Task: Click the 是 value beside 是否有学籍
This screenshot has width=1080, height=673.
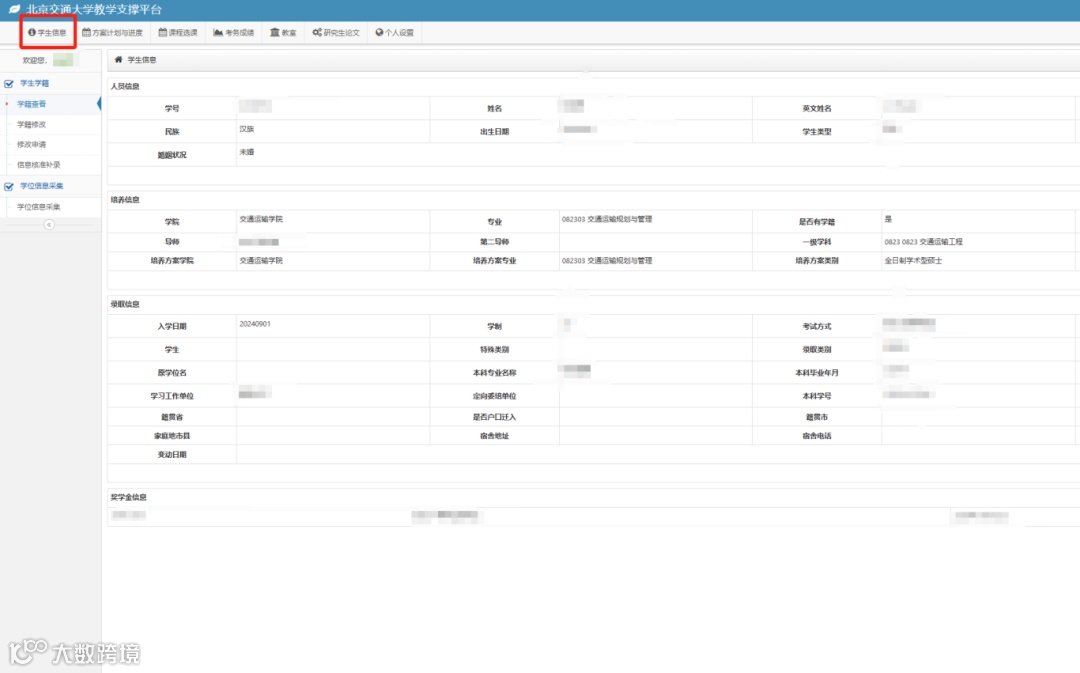Action: (x=888, y=219)
